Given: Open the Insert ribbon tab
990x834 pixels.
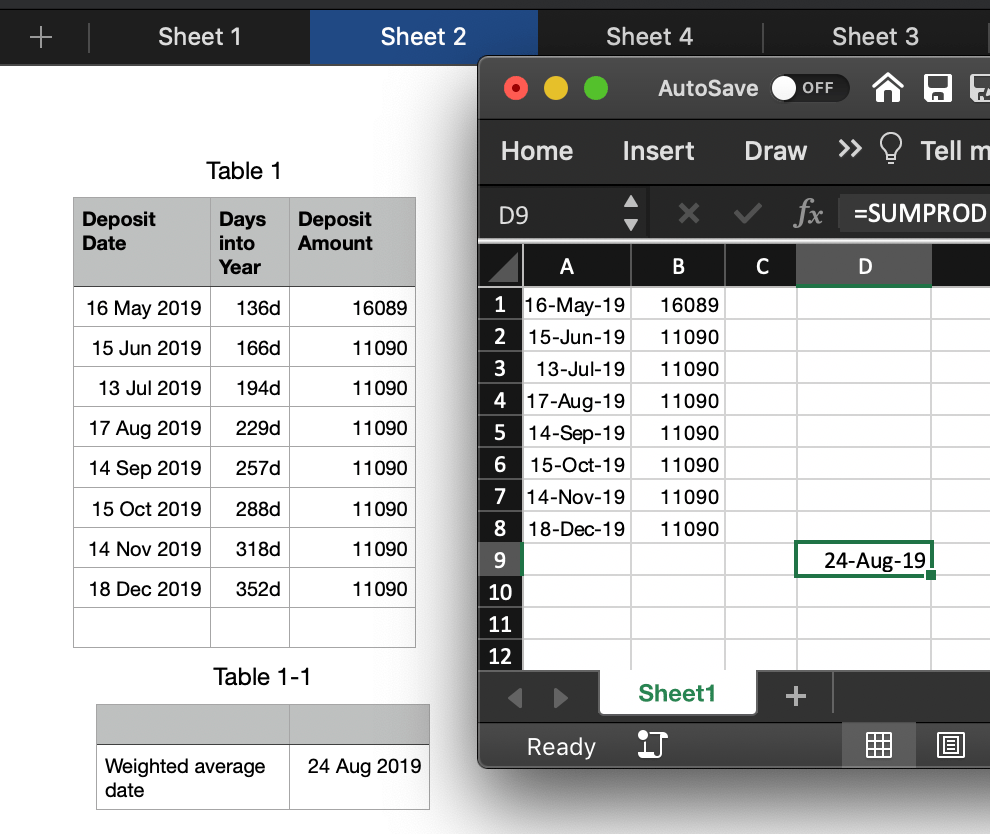Looking at the screenshot, I should 658,151.
